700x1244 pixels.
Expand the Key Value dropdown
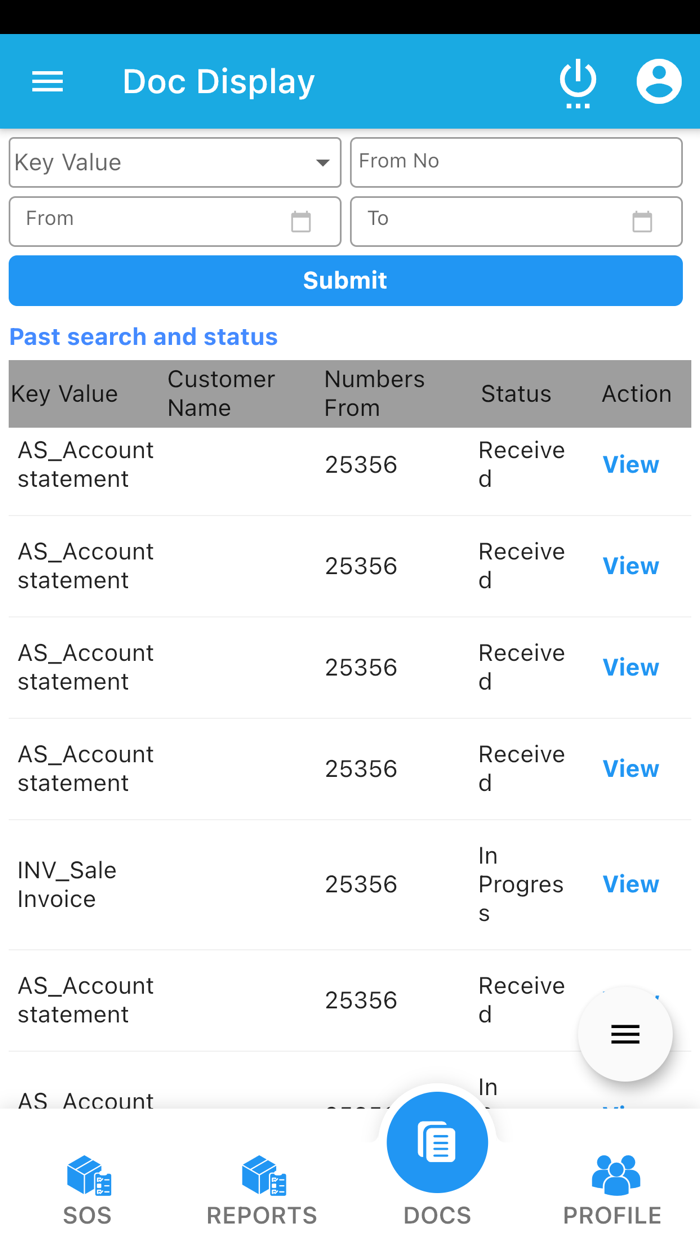pyautogui.click(x=175, y=163)
